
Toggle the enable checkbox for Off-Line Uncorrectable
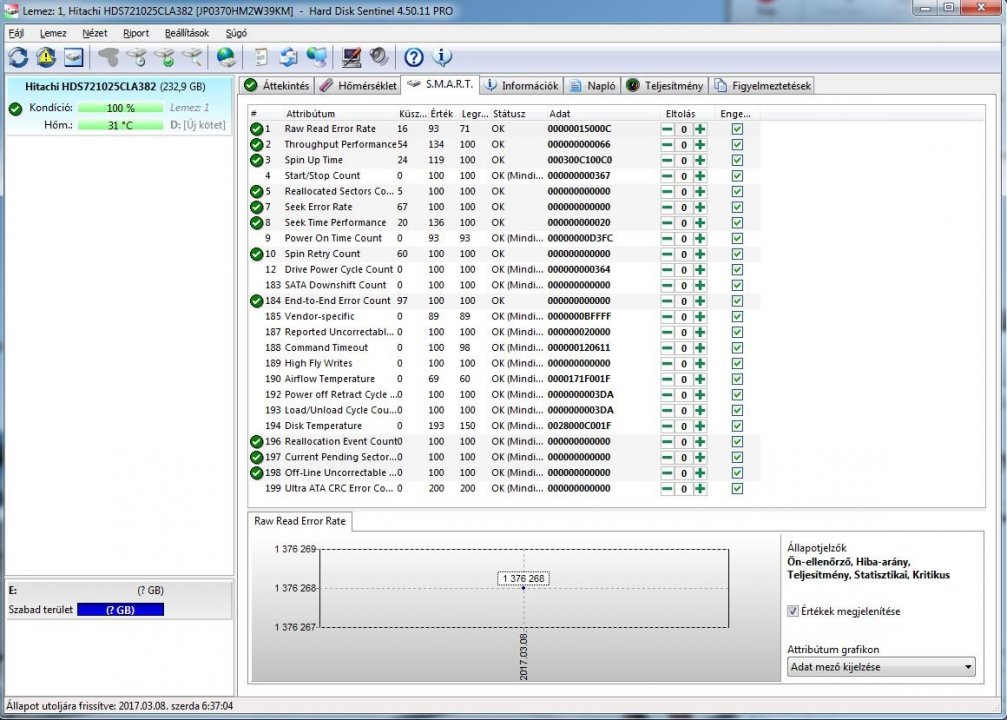click(737, 473)
